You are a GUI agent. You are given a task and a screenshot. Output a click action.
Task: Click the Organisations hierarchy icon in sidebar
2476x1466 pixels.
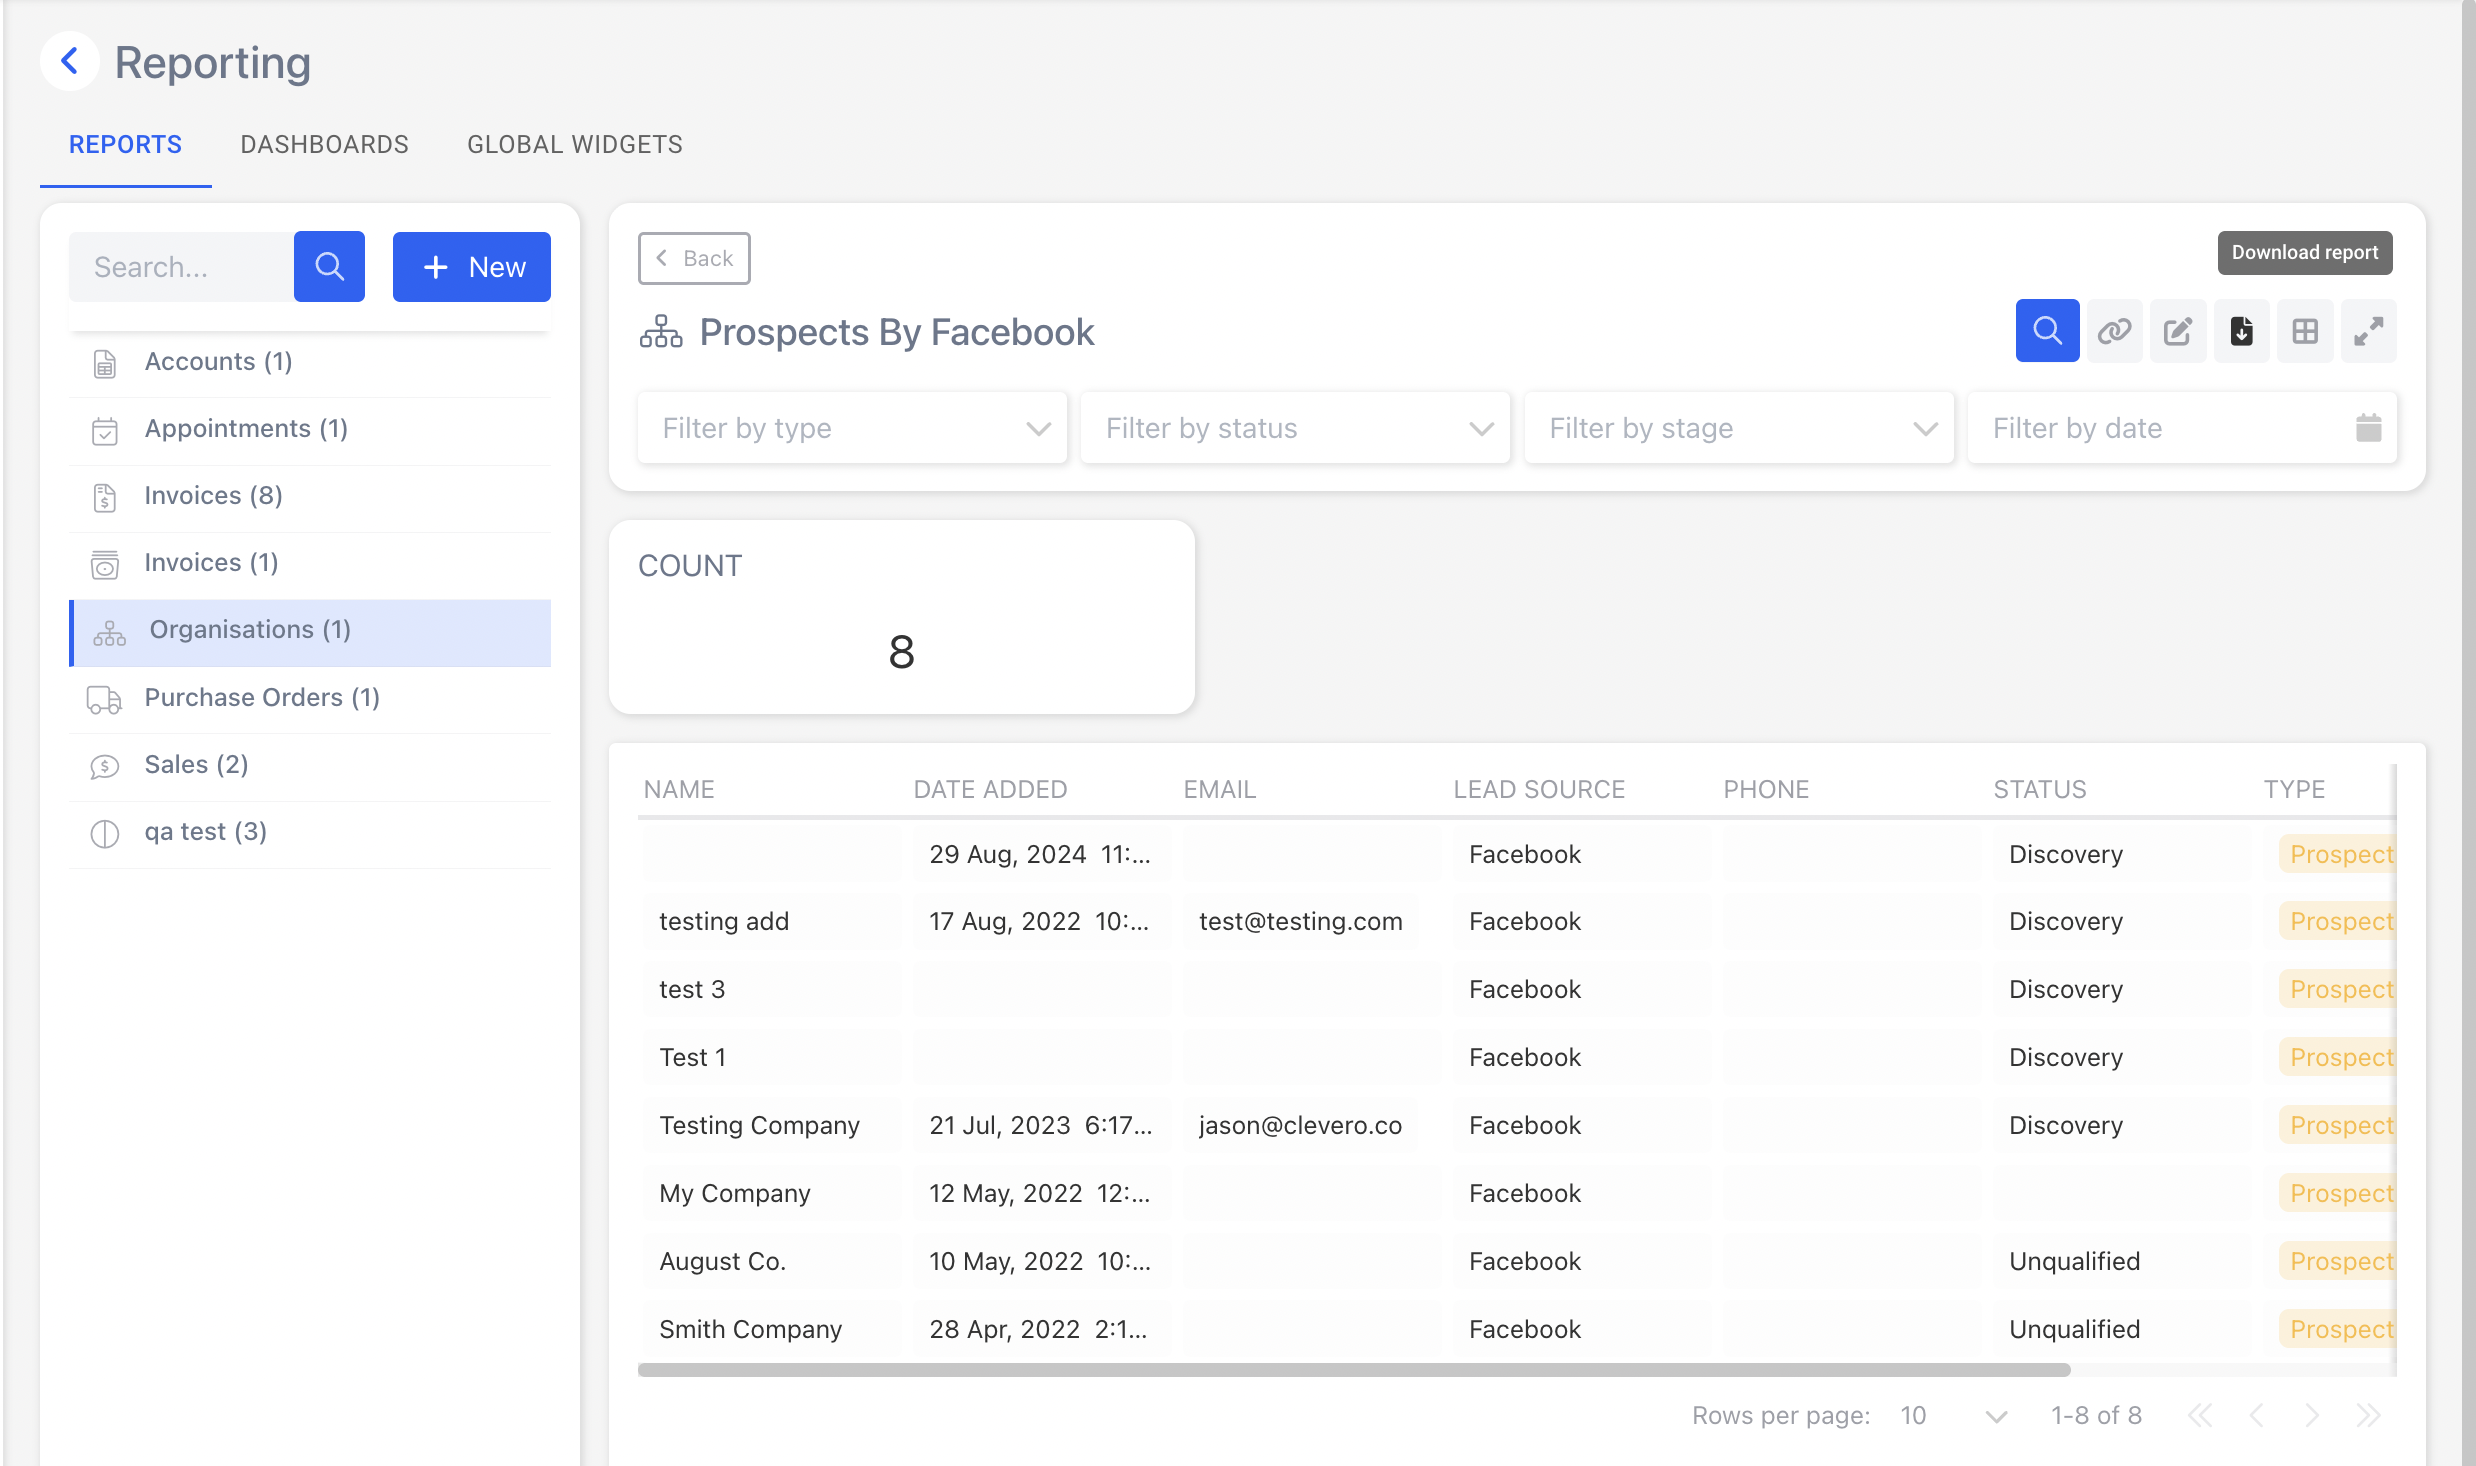click(x=110, y=633)
